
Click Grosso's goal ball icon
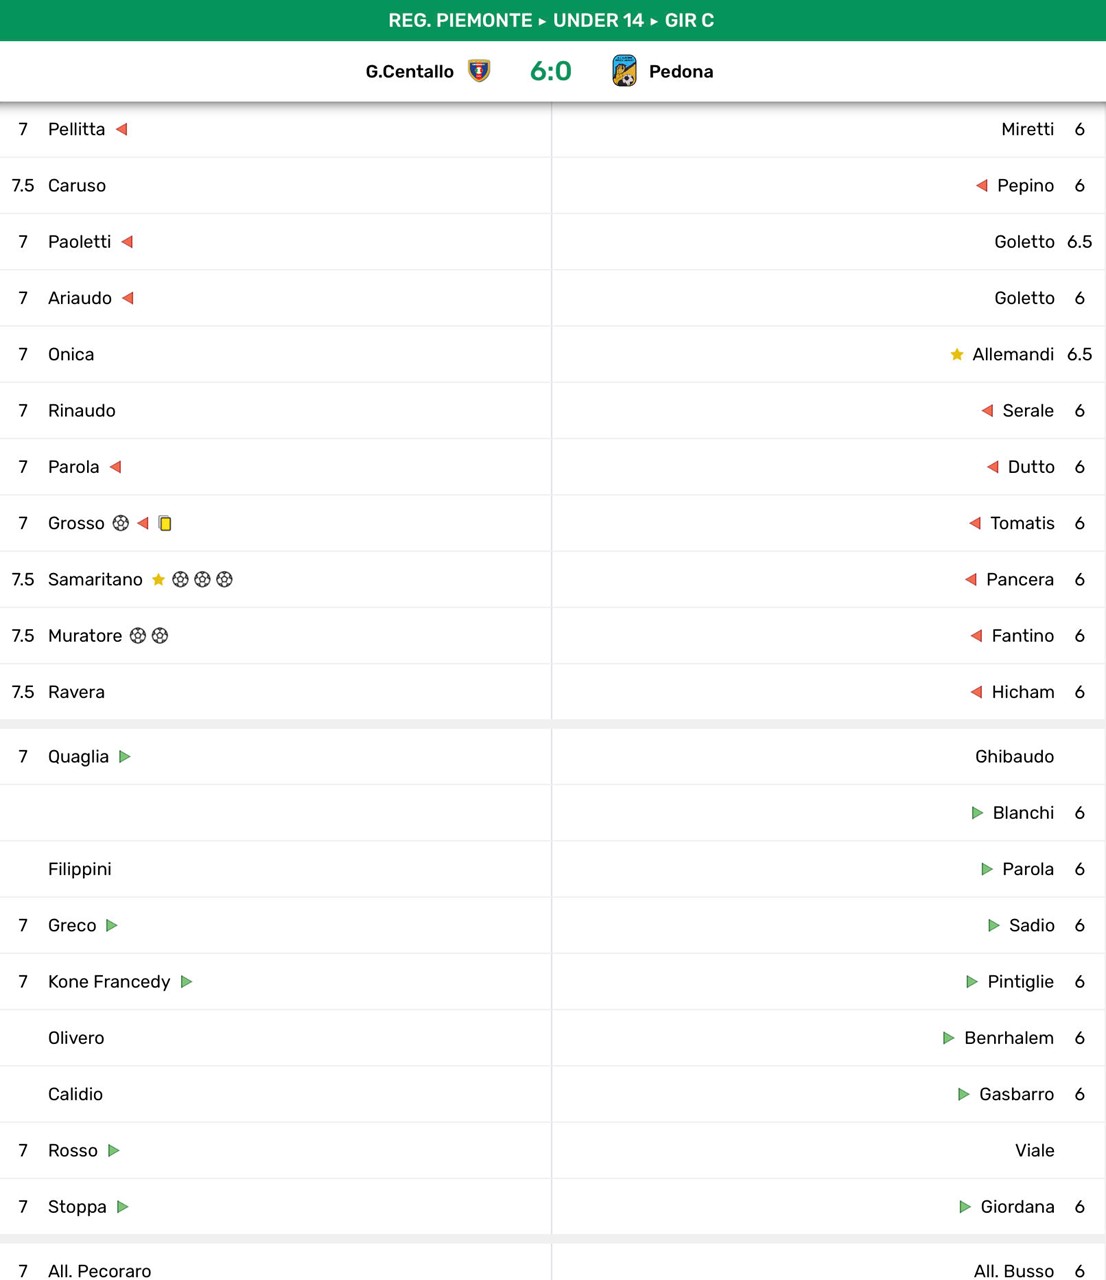121,523
